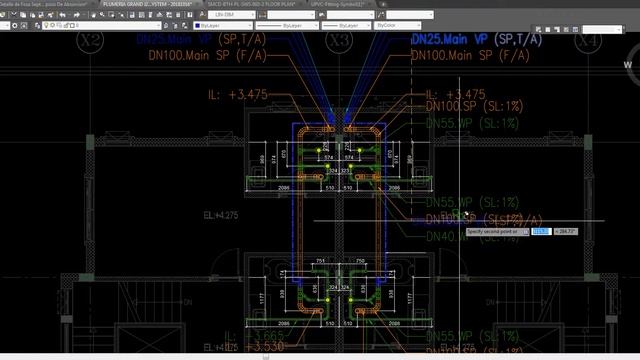Select the DN100.SP (SL:1%) label at top right

pyautogui.click(x=474, y=107)
